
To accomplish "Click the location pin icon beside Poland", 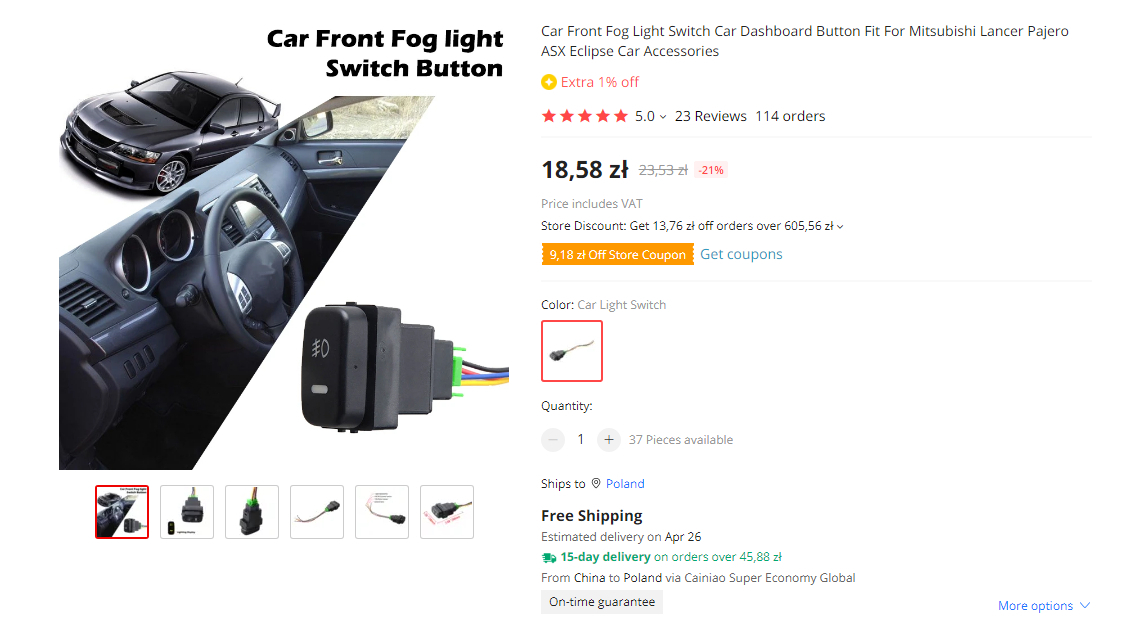I will click(x=596, y=483).
